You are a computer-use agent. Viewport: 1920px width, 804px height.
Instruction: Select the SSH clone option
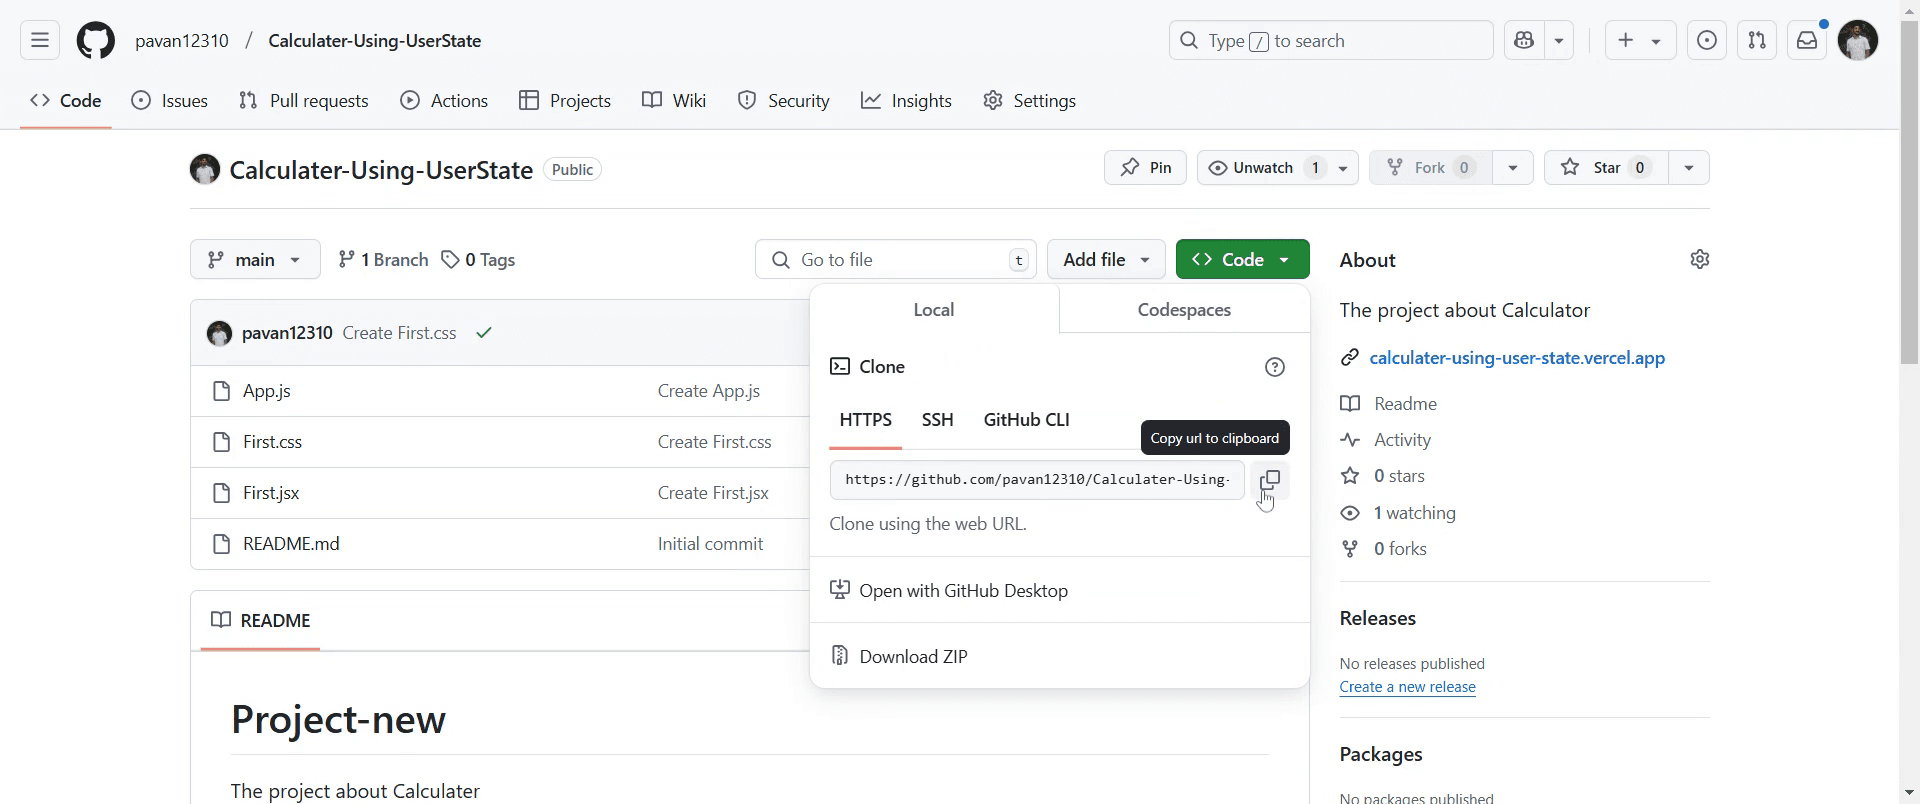pos(938,420)
